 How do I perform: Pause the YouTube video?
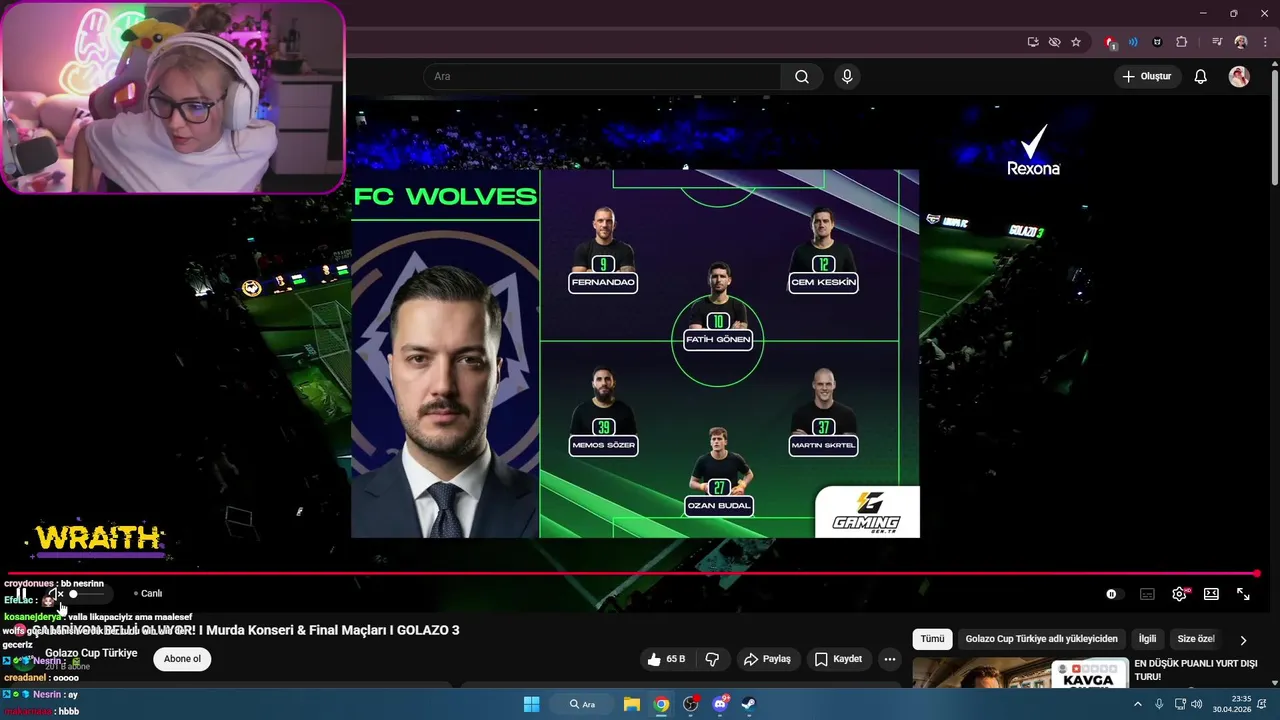[x=21, y=594]
